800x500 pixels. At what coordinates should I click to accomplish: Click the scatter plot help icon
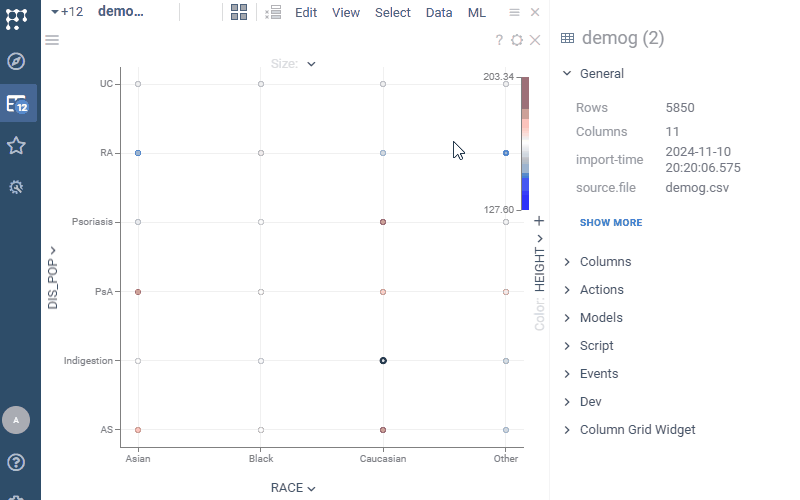[x=499, y=40]
